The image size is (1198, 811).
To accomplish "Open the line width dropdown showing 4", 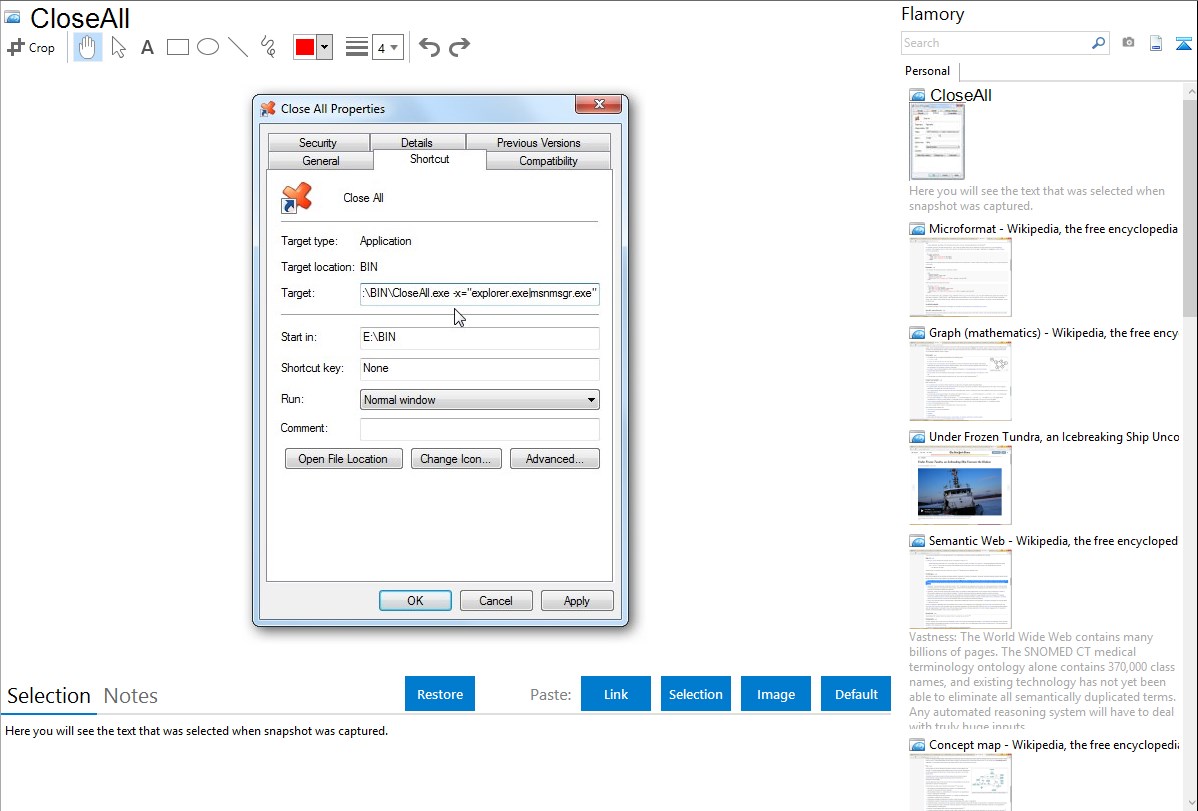I will pyautogui.click(x=387, y=47).
